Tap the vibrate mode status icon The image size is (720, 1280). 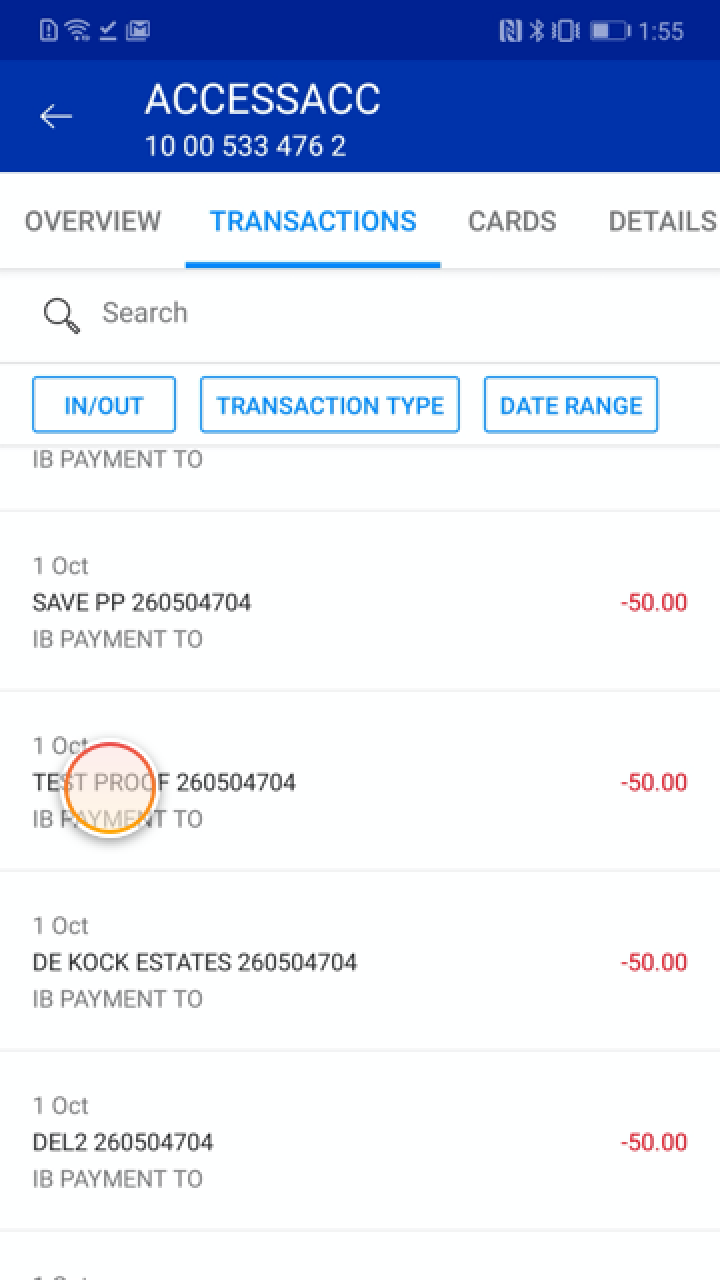(564, 31)
